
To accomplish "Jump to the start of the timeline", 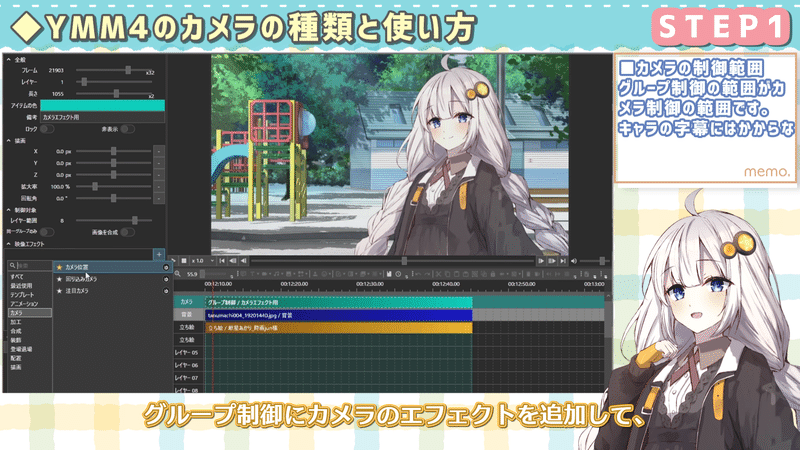I will [222, 261].
